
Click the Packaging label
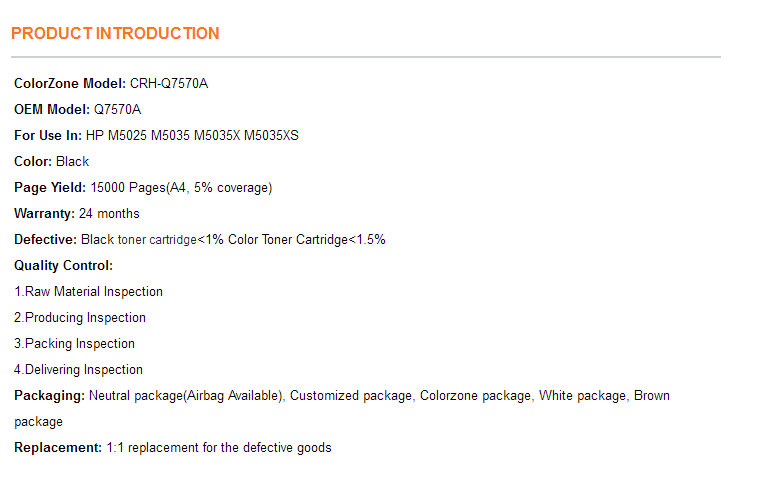tap(49, 396)
